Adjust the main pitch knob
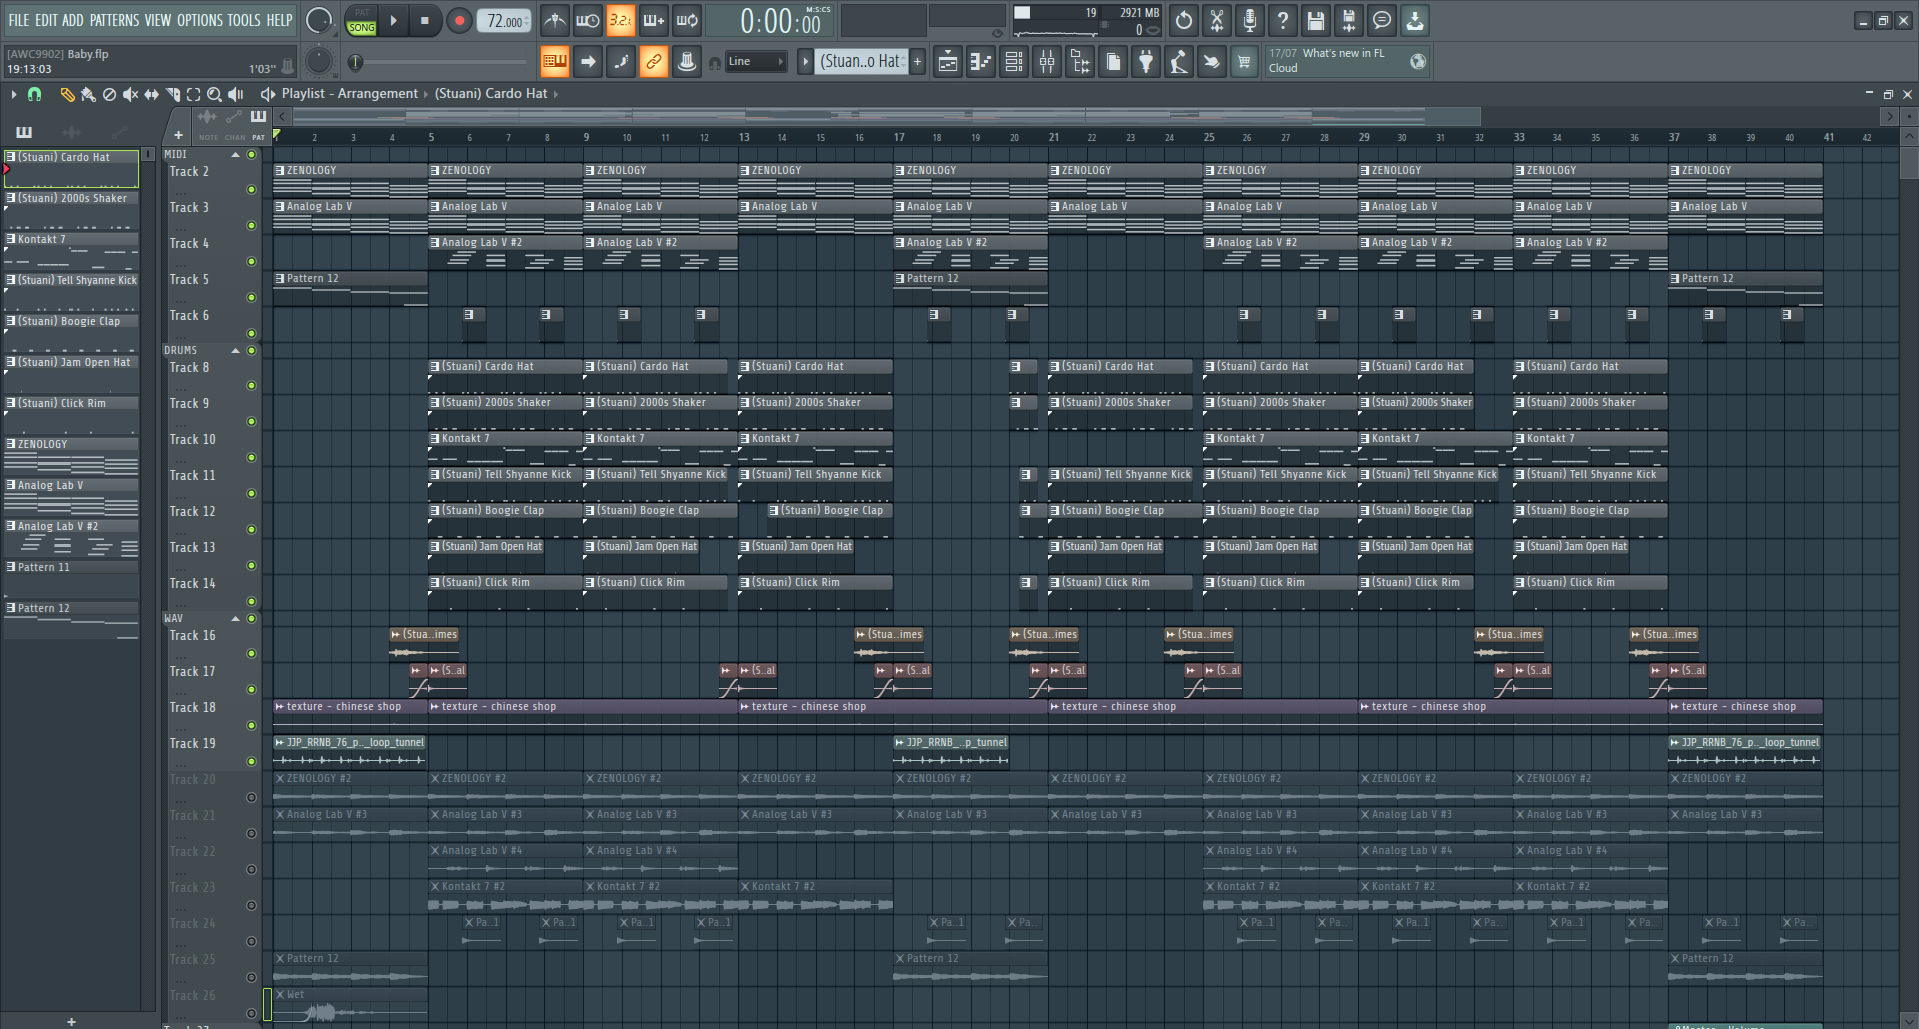1919x1029 pixels. (x=319, y=62)
